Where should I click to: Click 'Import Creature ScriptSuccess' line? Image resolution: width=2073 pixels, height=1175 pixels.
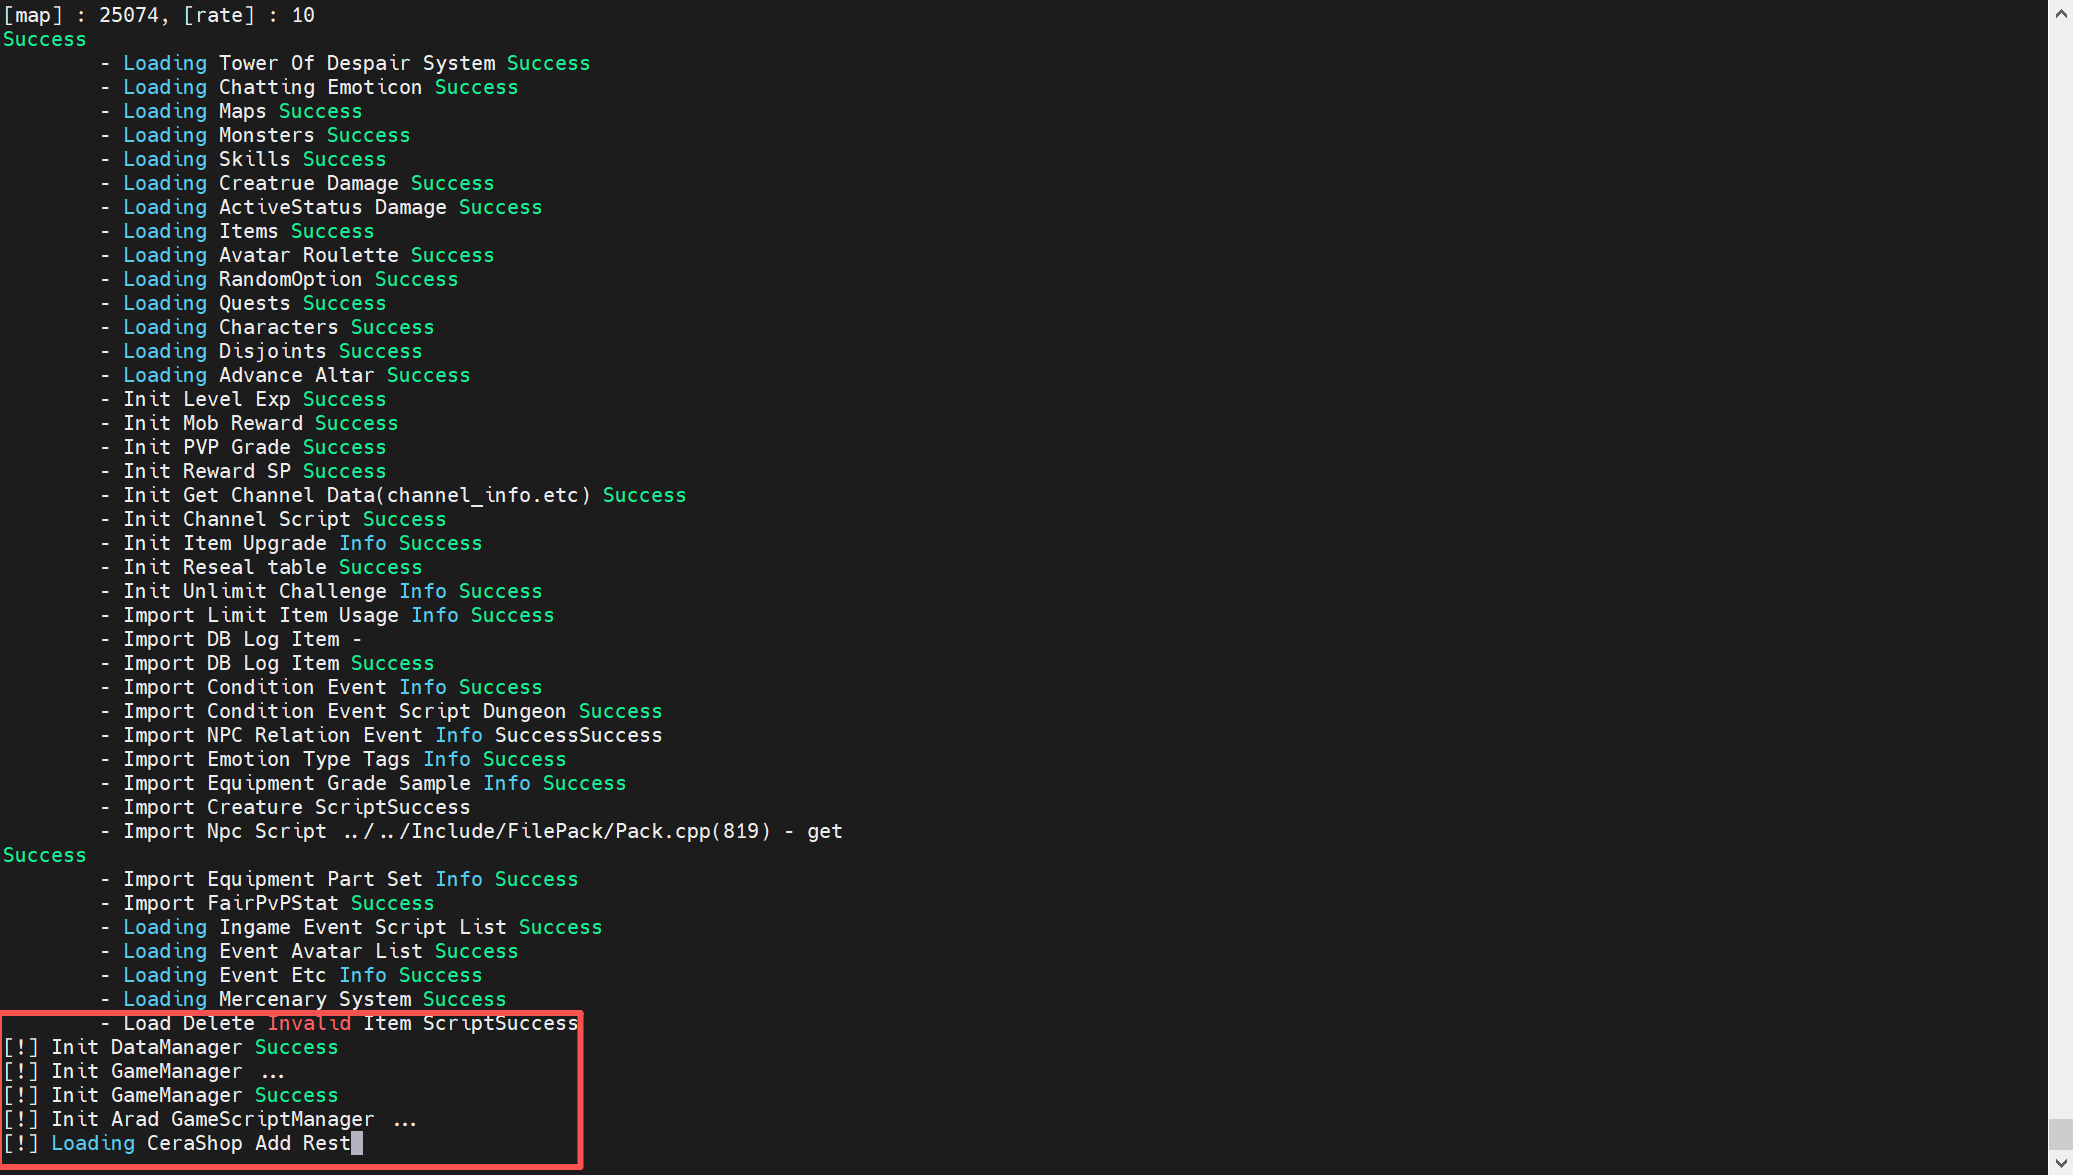pos(285,807)
